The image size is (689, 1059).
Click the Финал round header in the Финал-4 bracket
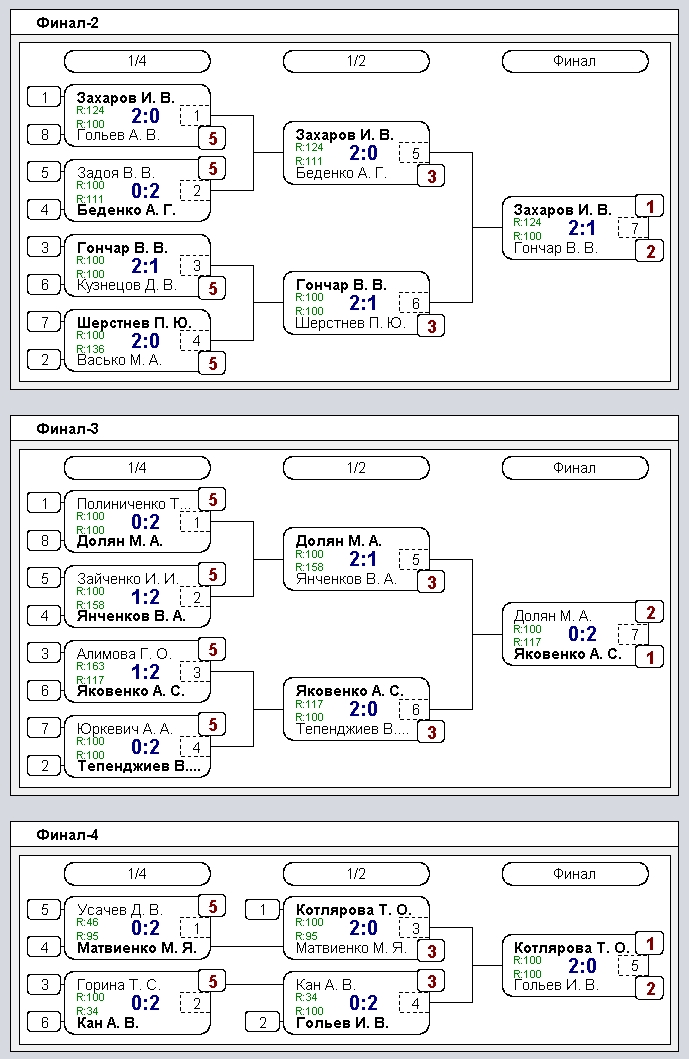coord(575,874)
